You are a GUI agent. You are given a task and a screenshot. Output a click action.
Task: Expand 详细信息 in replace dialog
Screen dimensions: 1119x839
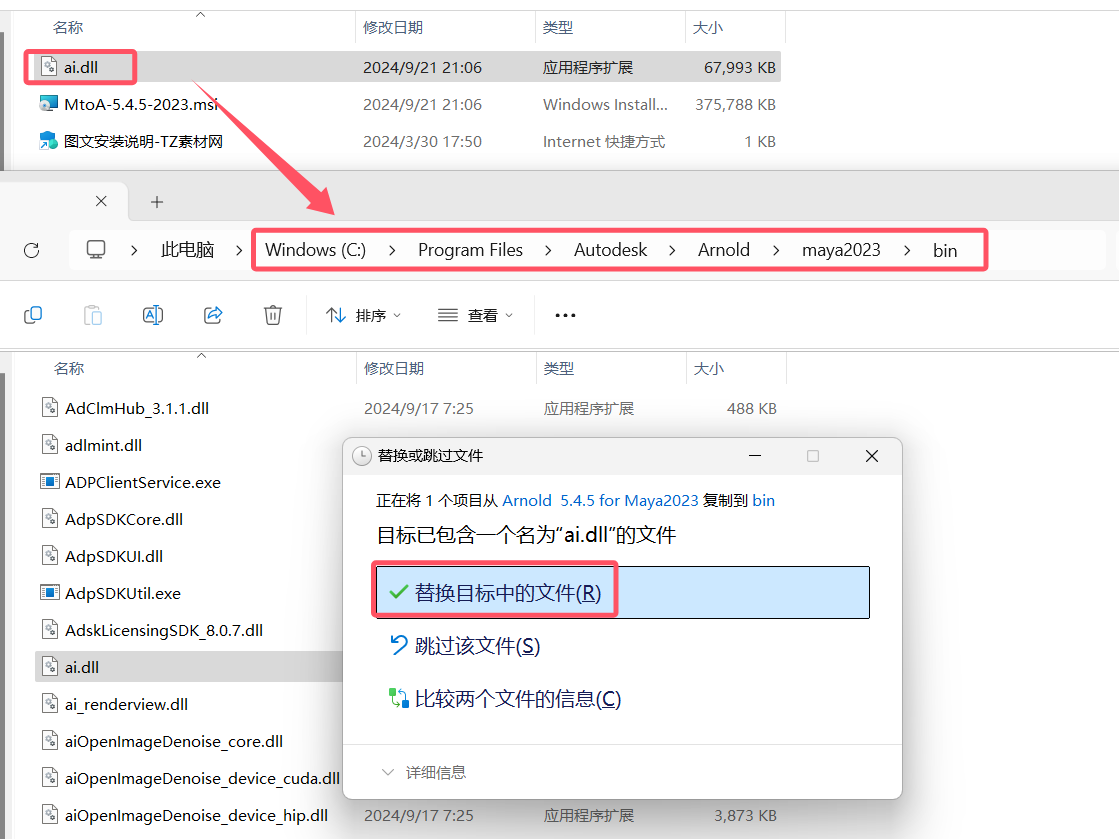tap(424, 773)
